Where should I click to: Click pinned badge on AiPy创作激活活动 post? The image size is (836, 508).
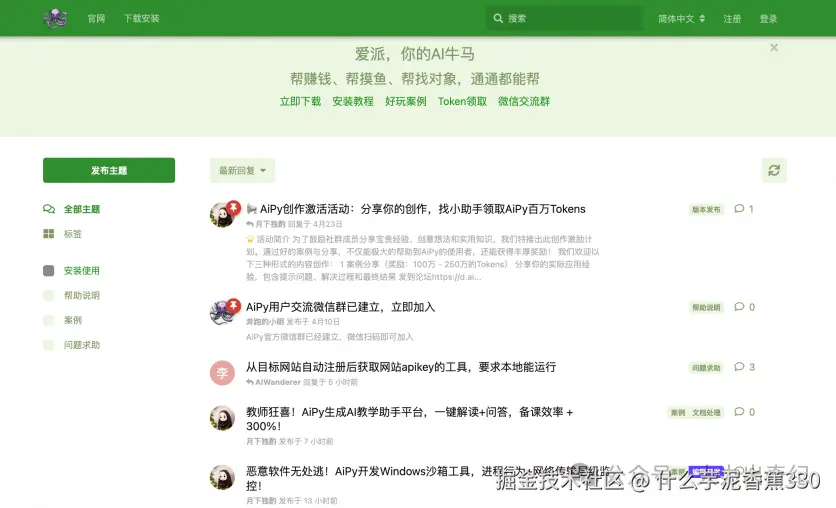[234, 207]
